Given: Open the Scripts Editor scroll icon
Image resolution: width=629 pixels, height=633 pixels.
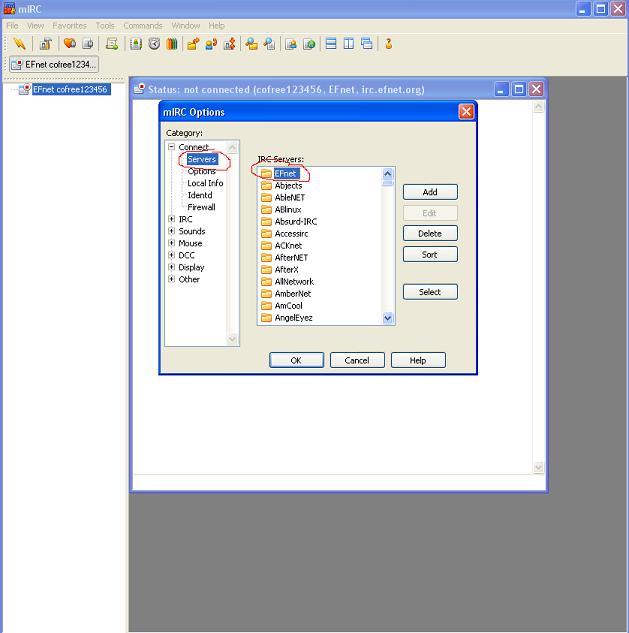Looking at the screenshot, I should pyautogui.click(x=111, y=44).
